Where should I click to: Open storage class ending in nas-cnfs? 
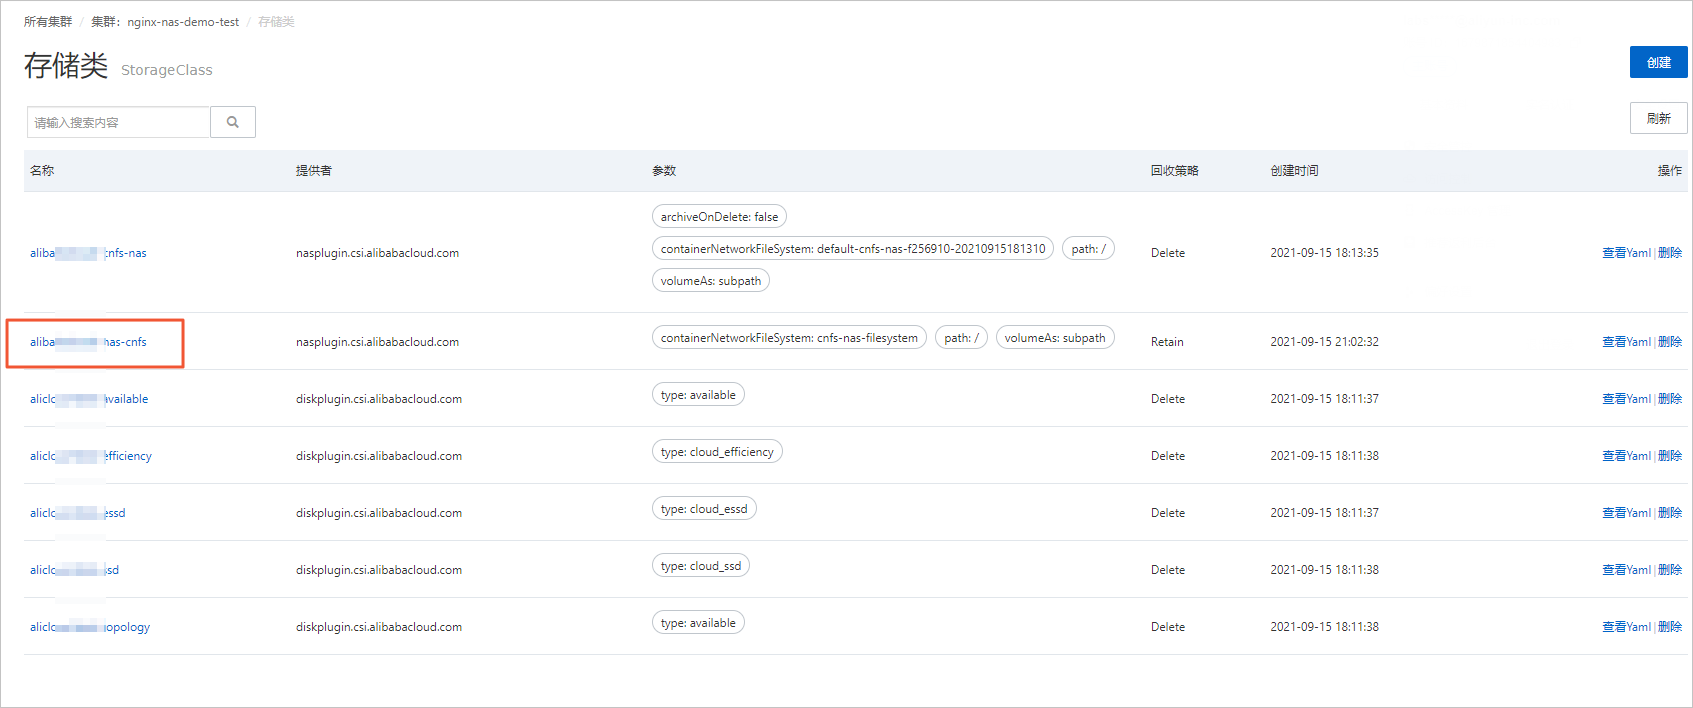point(88,342)
